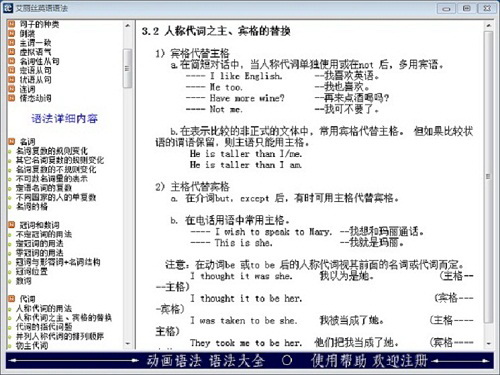
Task: Click the orange icon beside 名词 heading
Action: pos(12,141)
